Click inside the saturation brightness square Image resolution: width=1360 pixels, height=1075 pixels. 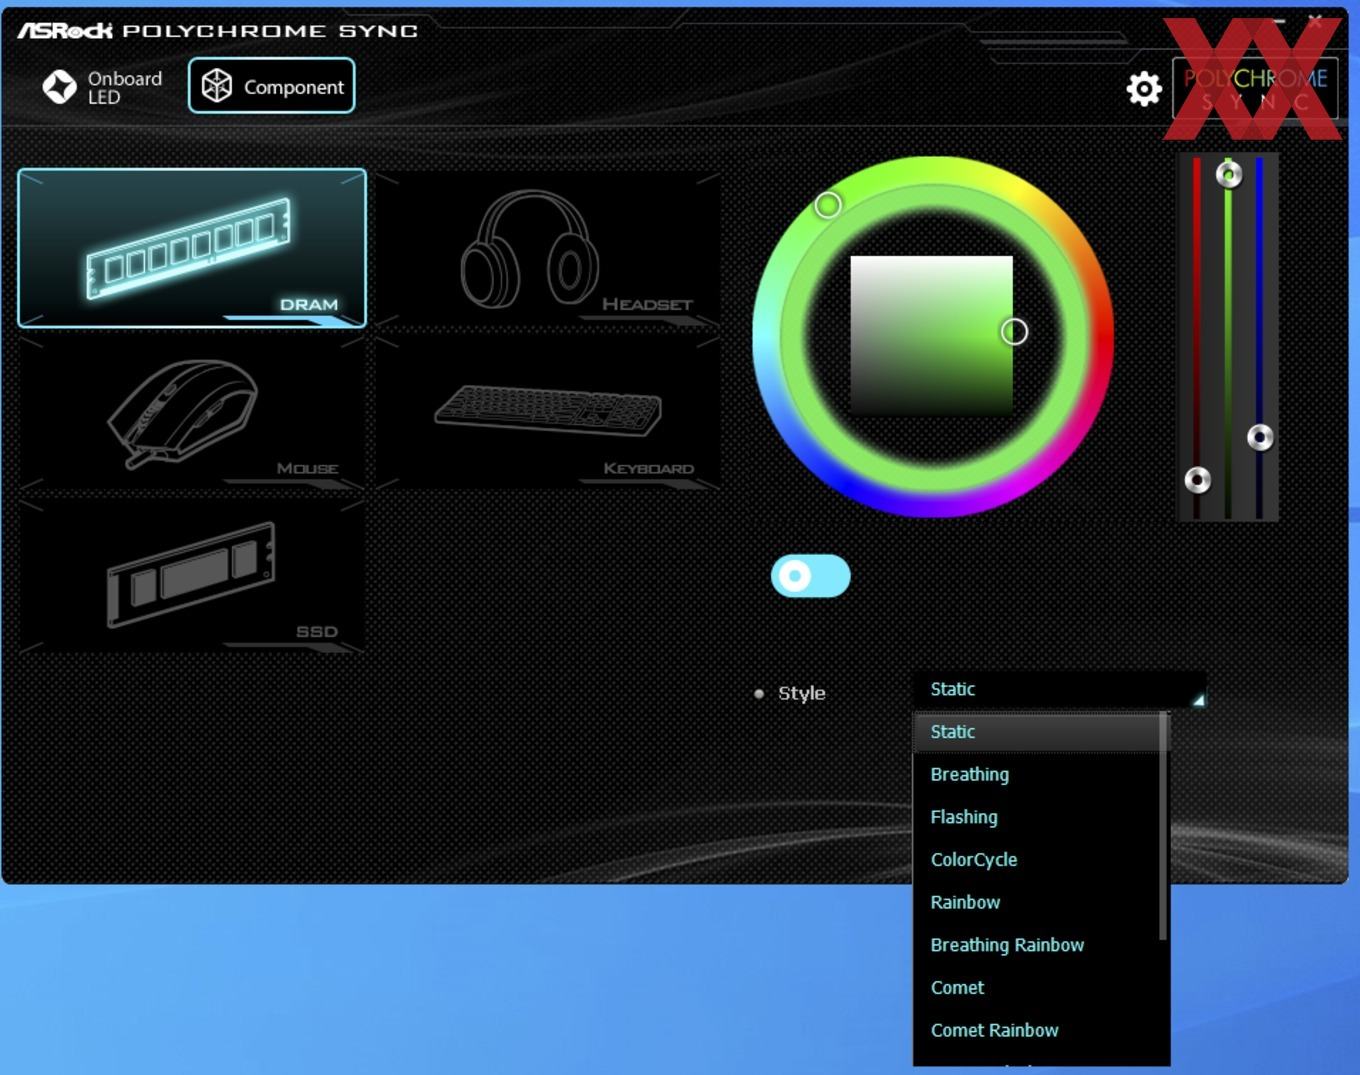coord(931,335)
